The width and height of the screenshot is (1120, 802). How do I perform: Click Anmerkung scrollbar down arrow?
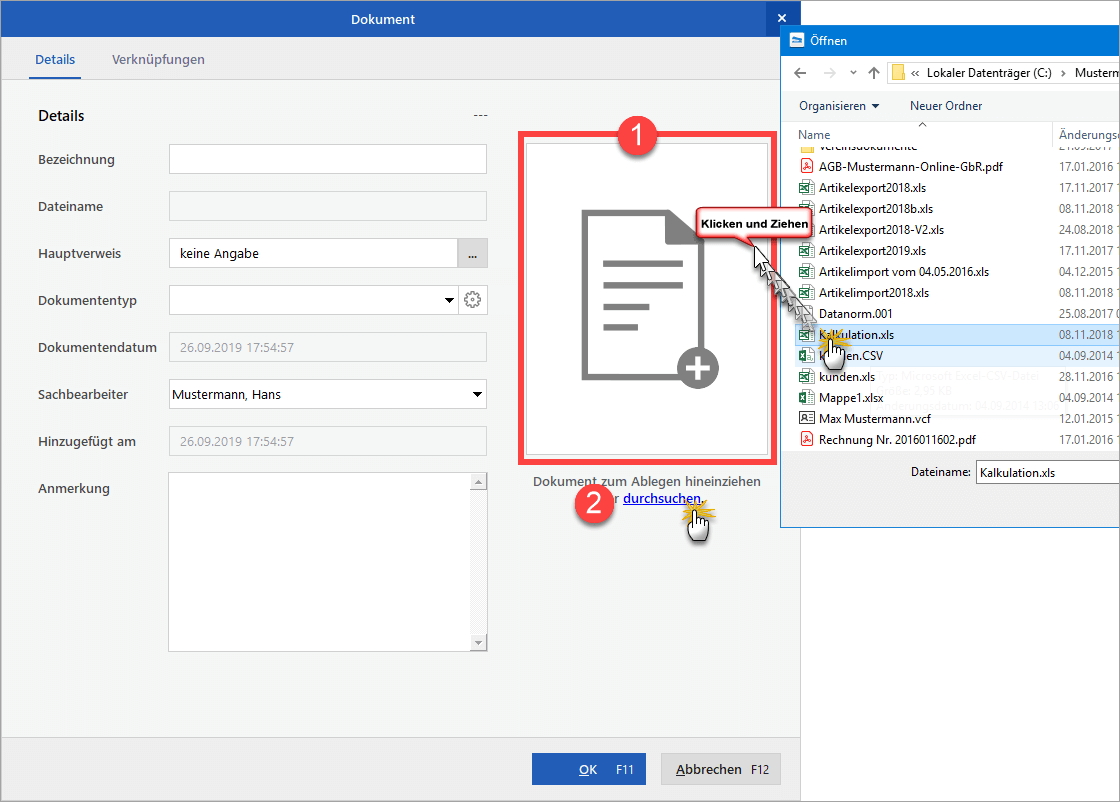[479, 643]
